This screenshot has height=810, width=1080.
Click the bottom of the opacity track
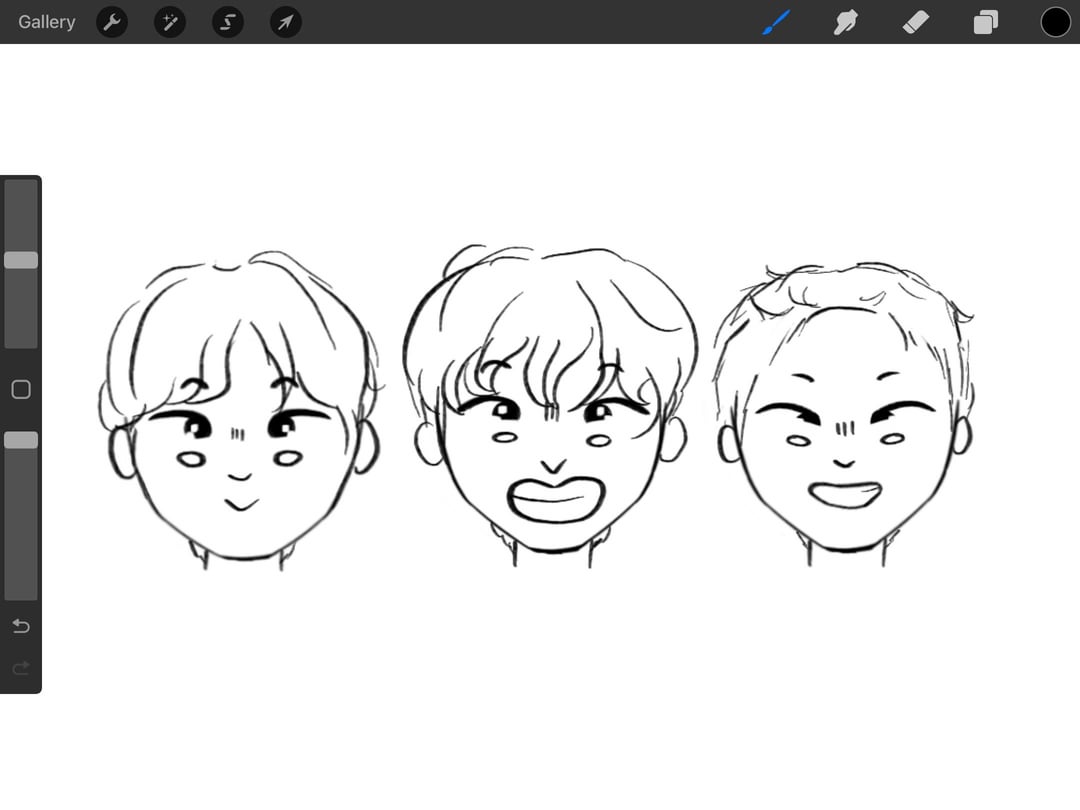pyautogui.click(x=21, y=590)
